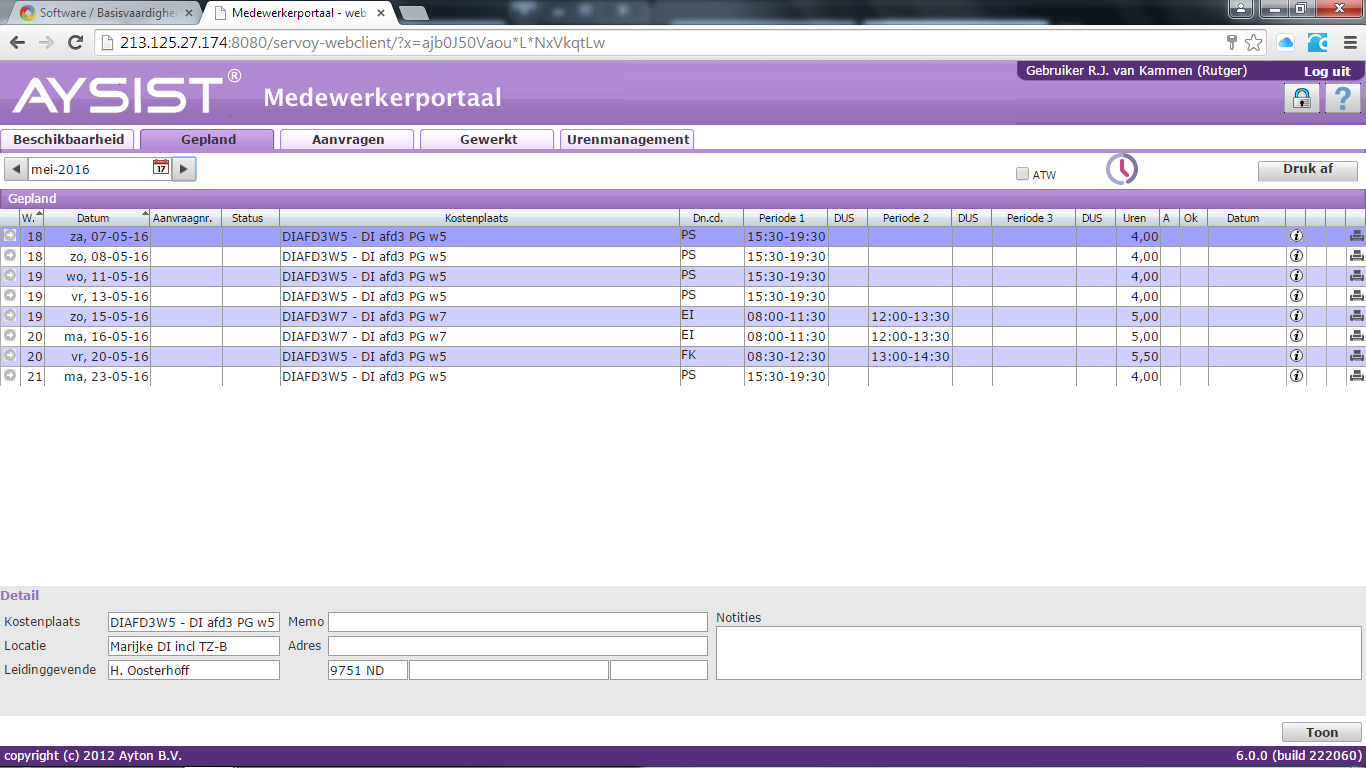Print the ma, 23-05-16 shift row
Screen dimensions: 1366x768
(x=1356, y=376)
